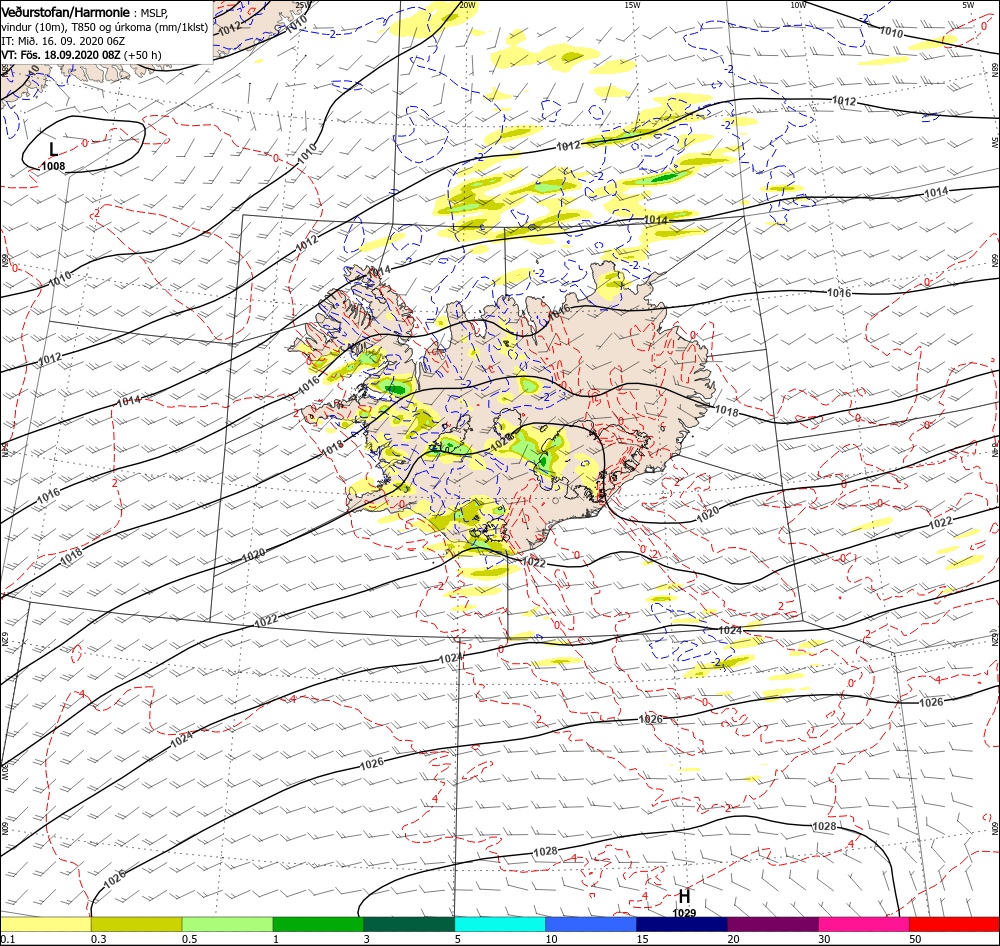This screenshot has height=946, width=1000.
Task: Click the '10W' longitude label
Action: 798,5
